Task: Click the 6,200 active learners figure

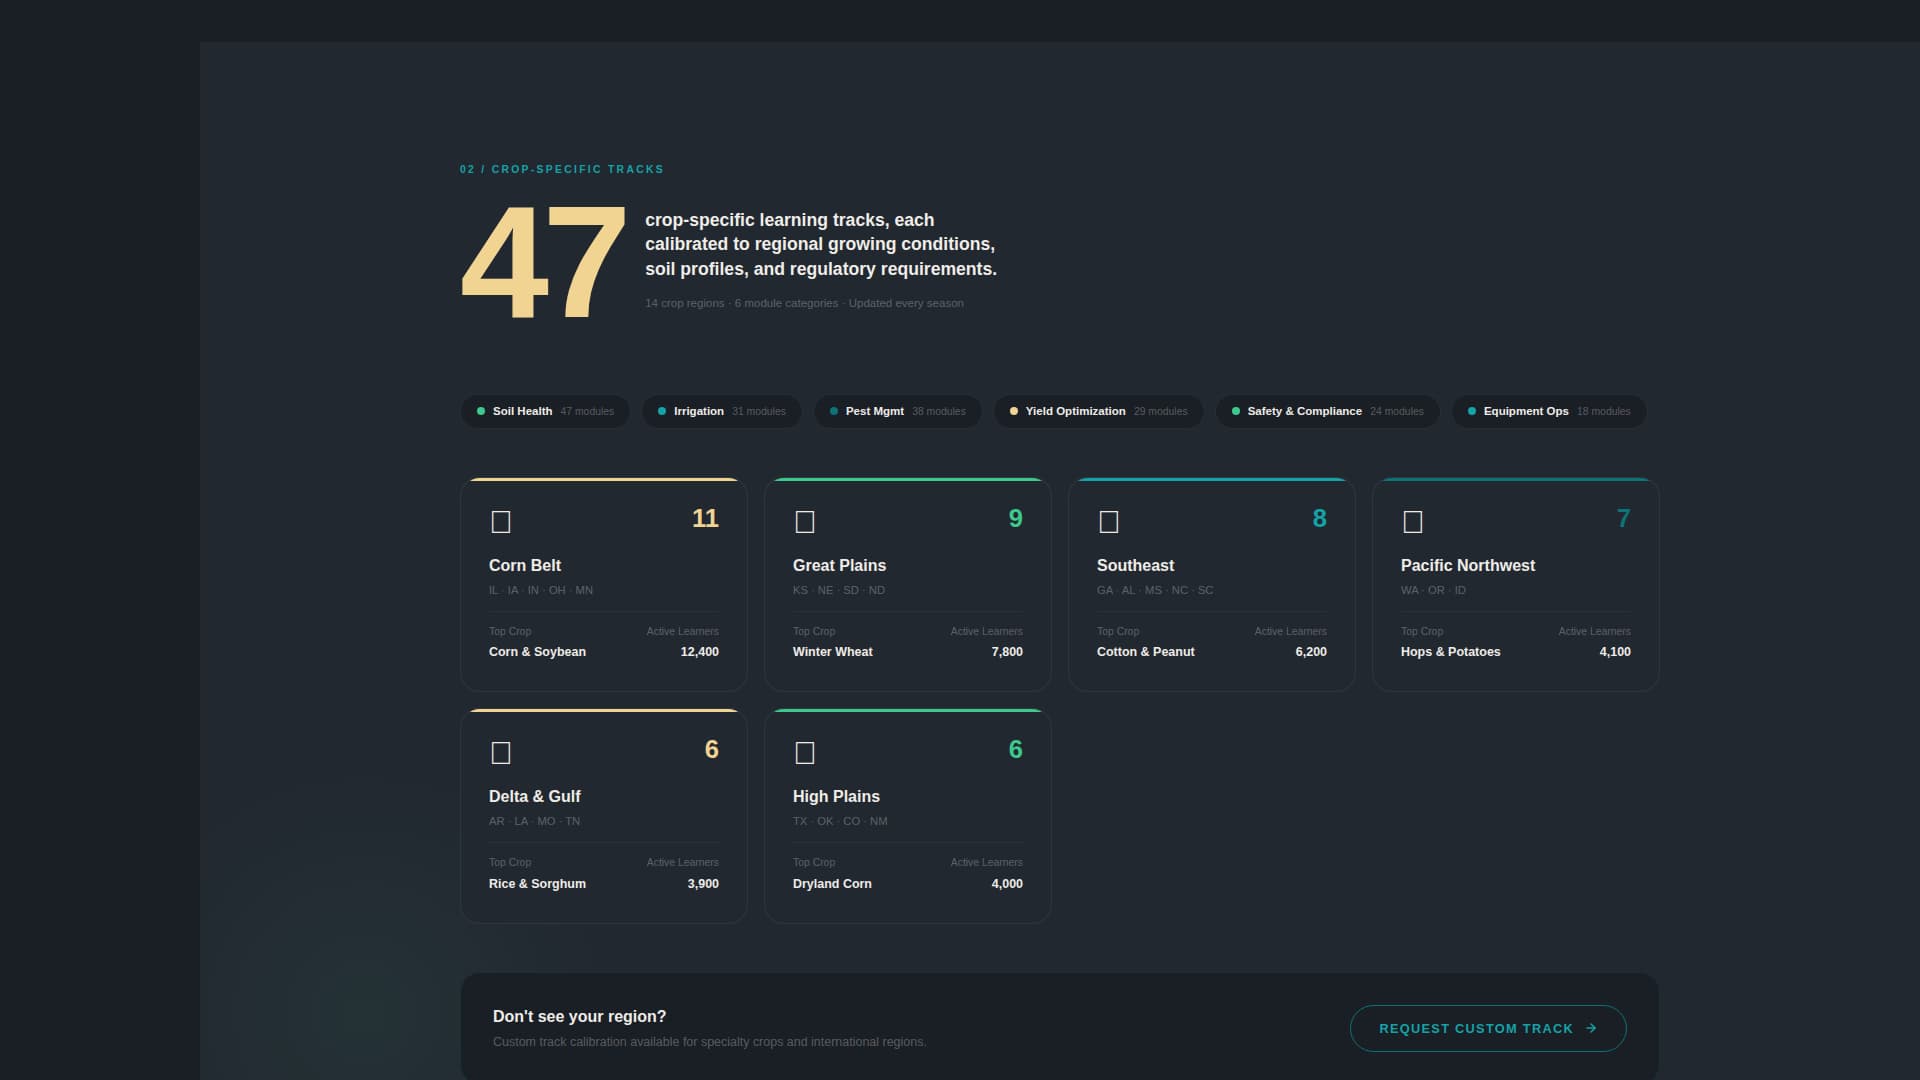Action: [1311, 652]
